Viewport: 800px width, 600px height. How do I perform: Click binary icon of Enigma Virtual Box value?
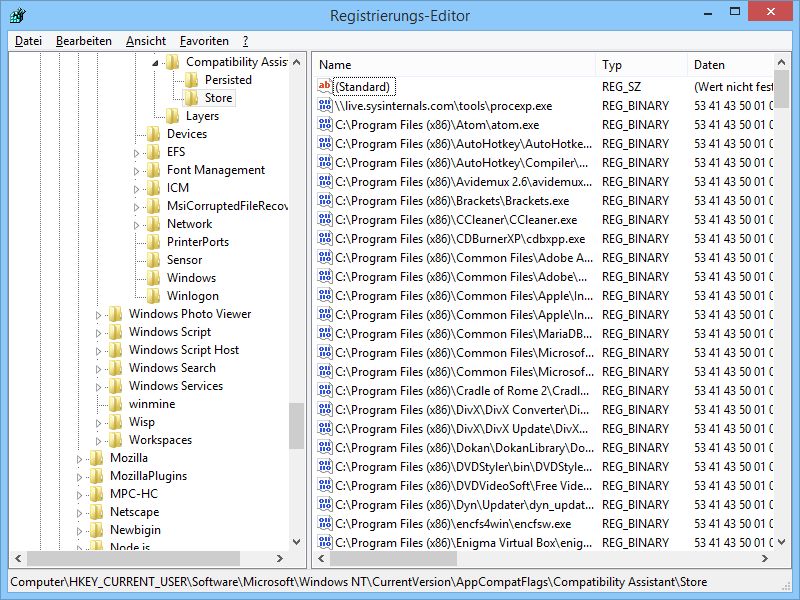pos(324,542)
